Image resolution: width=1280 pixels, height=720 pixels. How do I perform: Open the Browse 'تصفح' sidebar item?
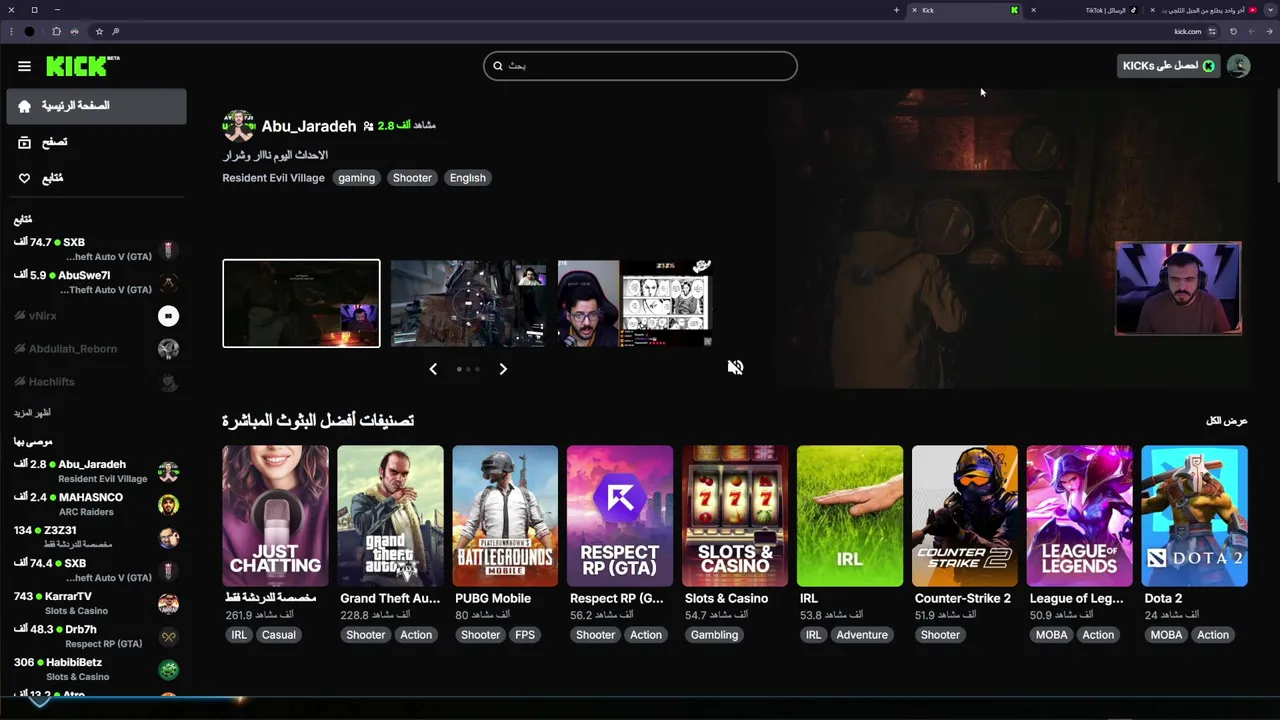click(96, 142)
